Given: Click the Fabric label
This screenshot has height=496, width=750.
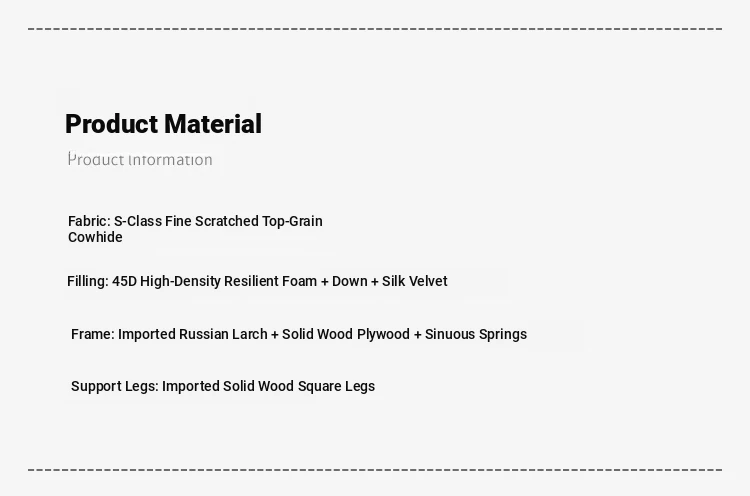Looking at the screenshot, I should 89,221.
